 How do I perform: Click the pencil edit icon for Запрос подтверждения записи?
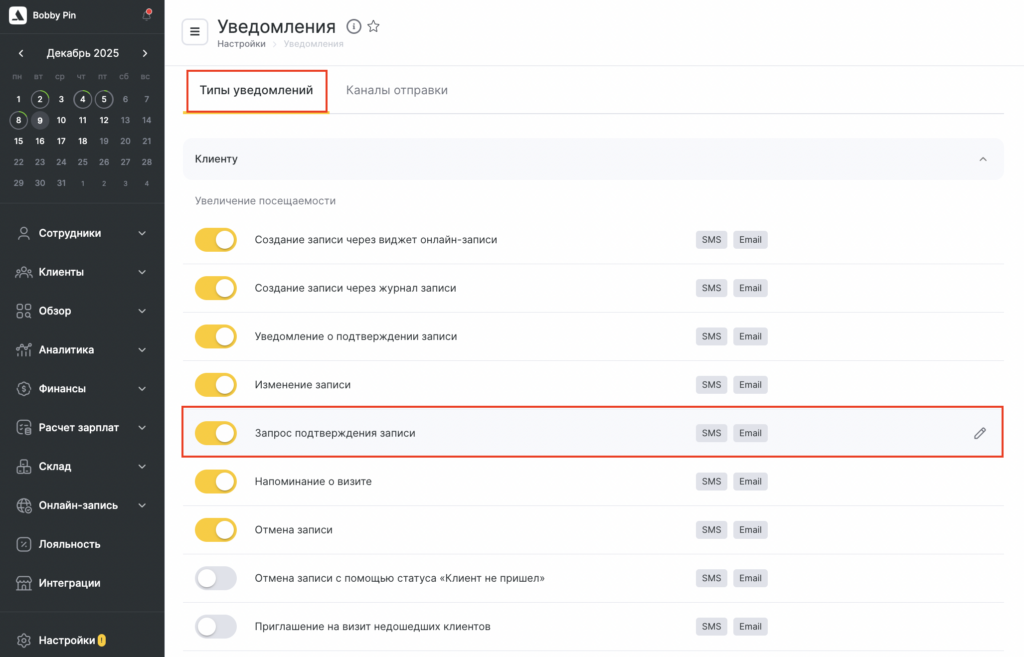coord(980,433)
